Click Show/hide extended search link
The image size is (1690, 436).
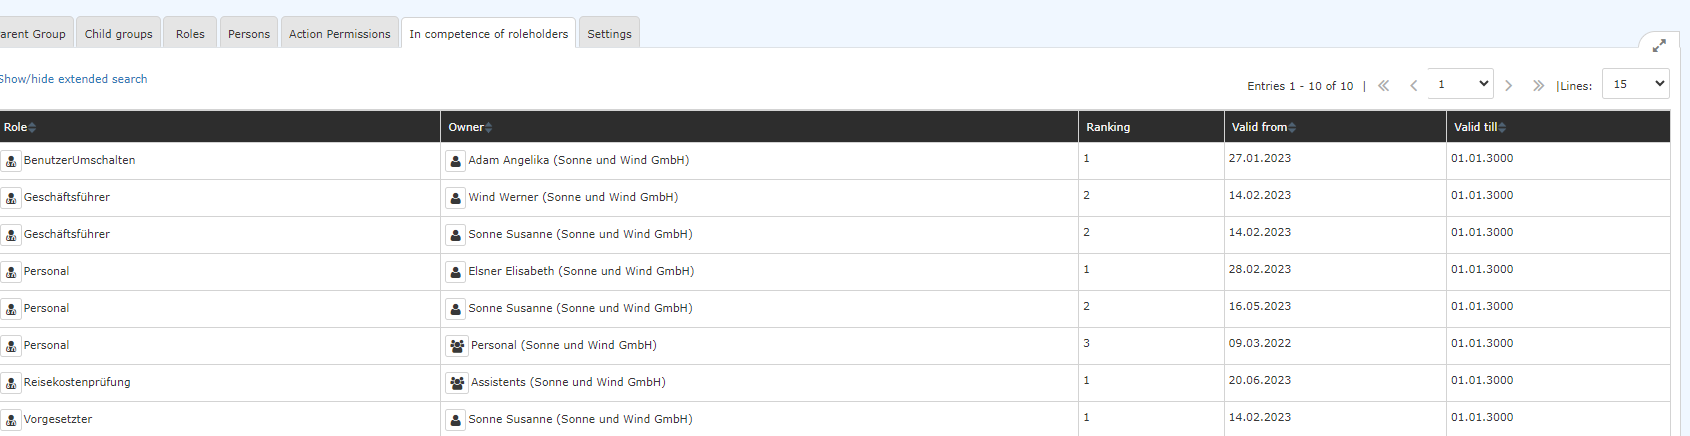tap(73, 79)
